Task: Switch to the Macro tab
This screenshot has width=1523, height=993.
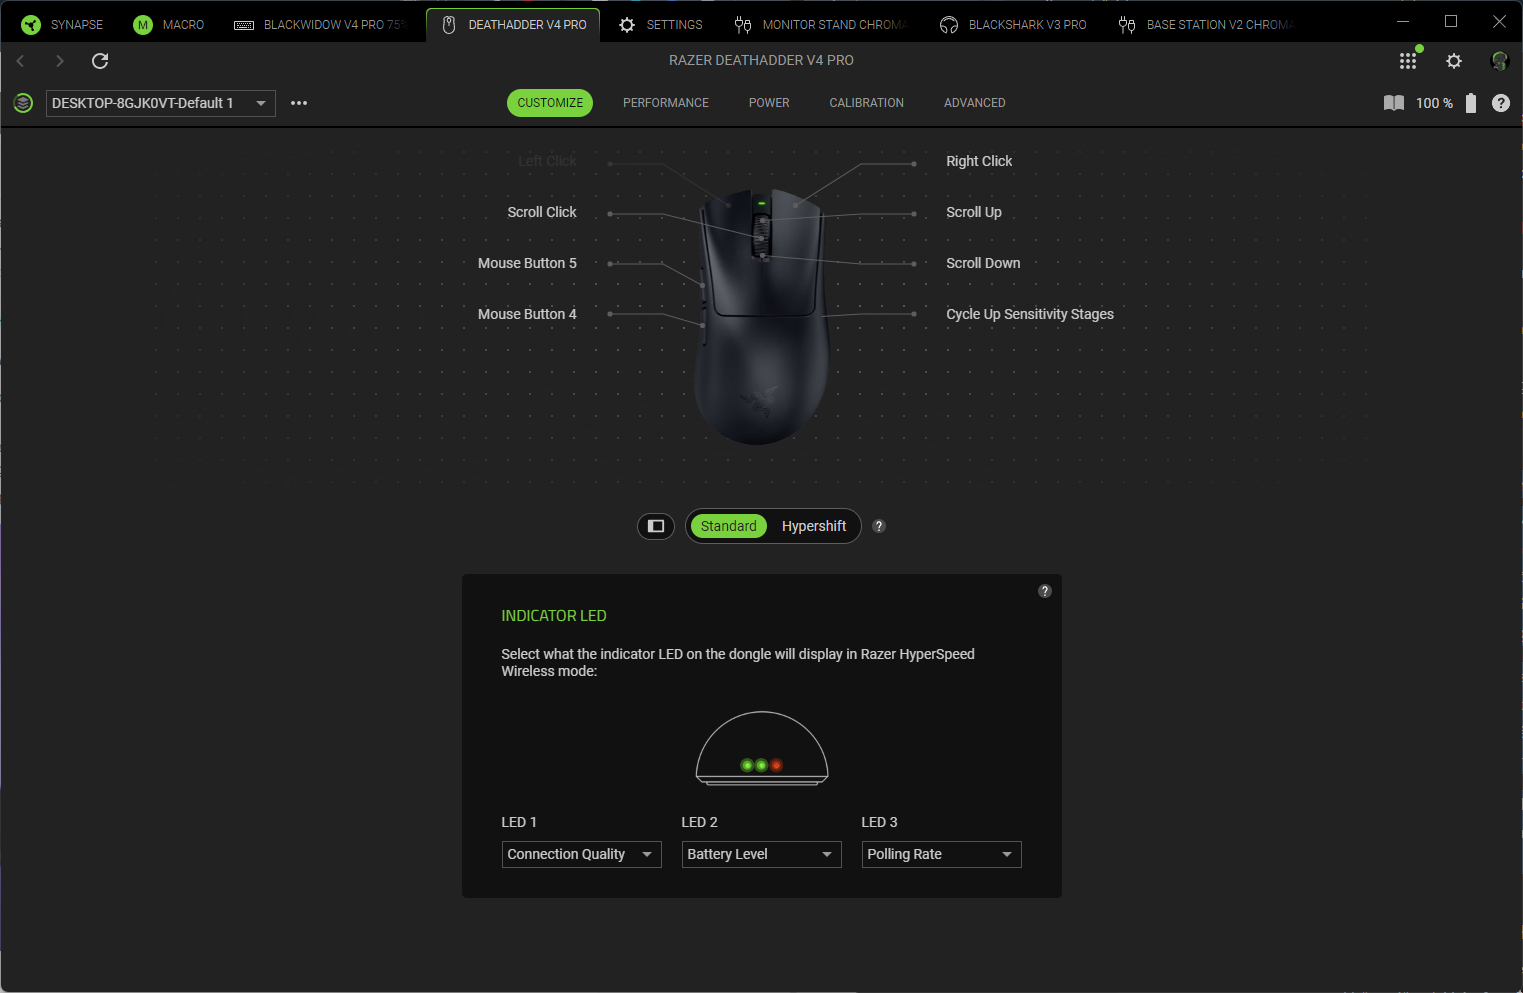Action: [x=168, y=25]
